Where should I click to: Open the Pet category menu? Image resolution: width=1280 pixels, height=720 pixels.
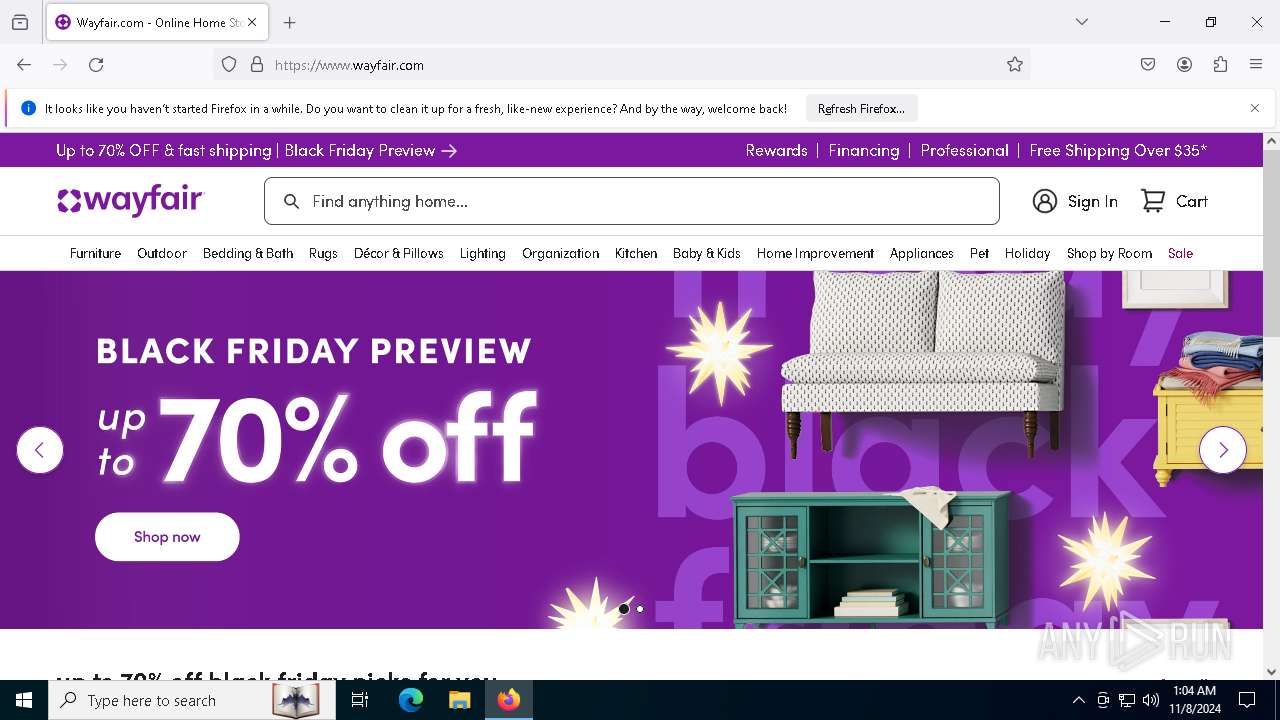pos(979,254)
